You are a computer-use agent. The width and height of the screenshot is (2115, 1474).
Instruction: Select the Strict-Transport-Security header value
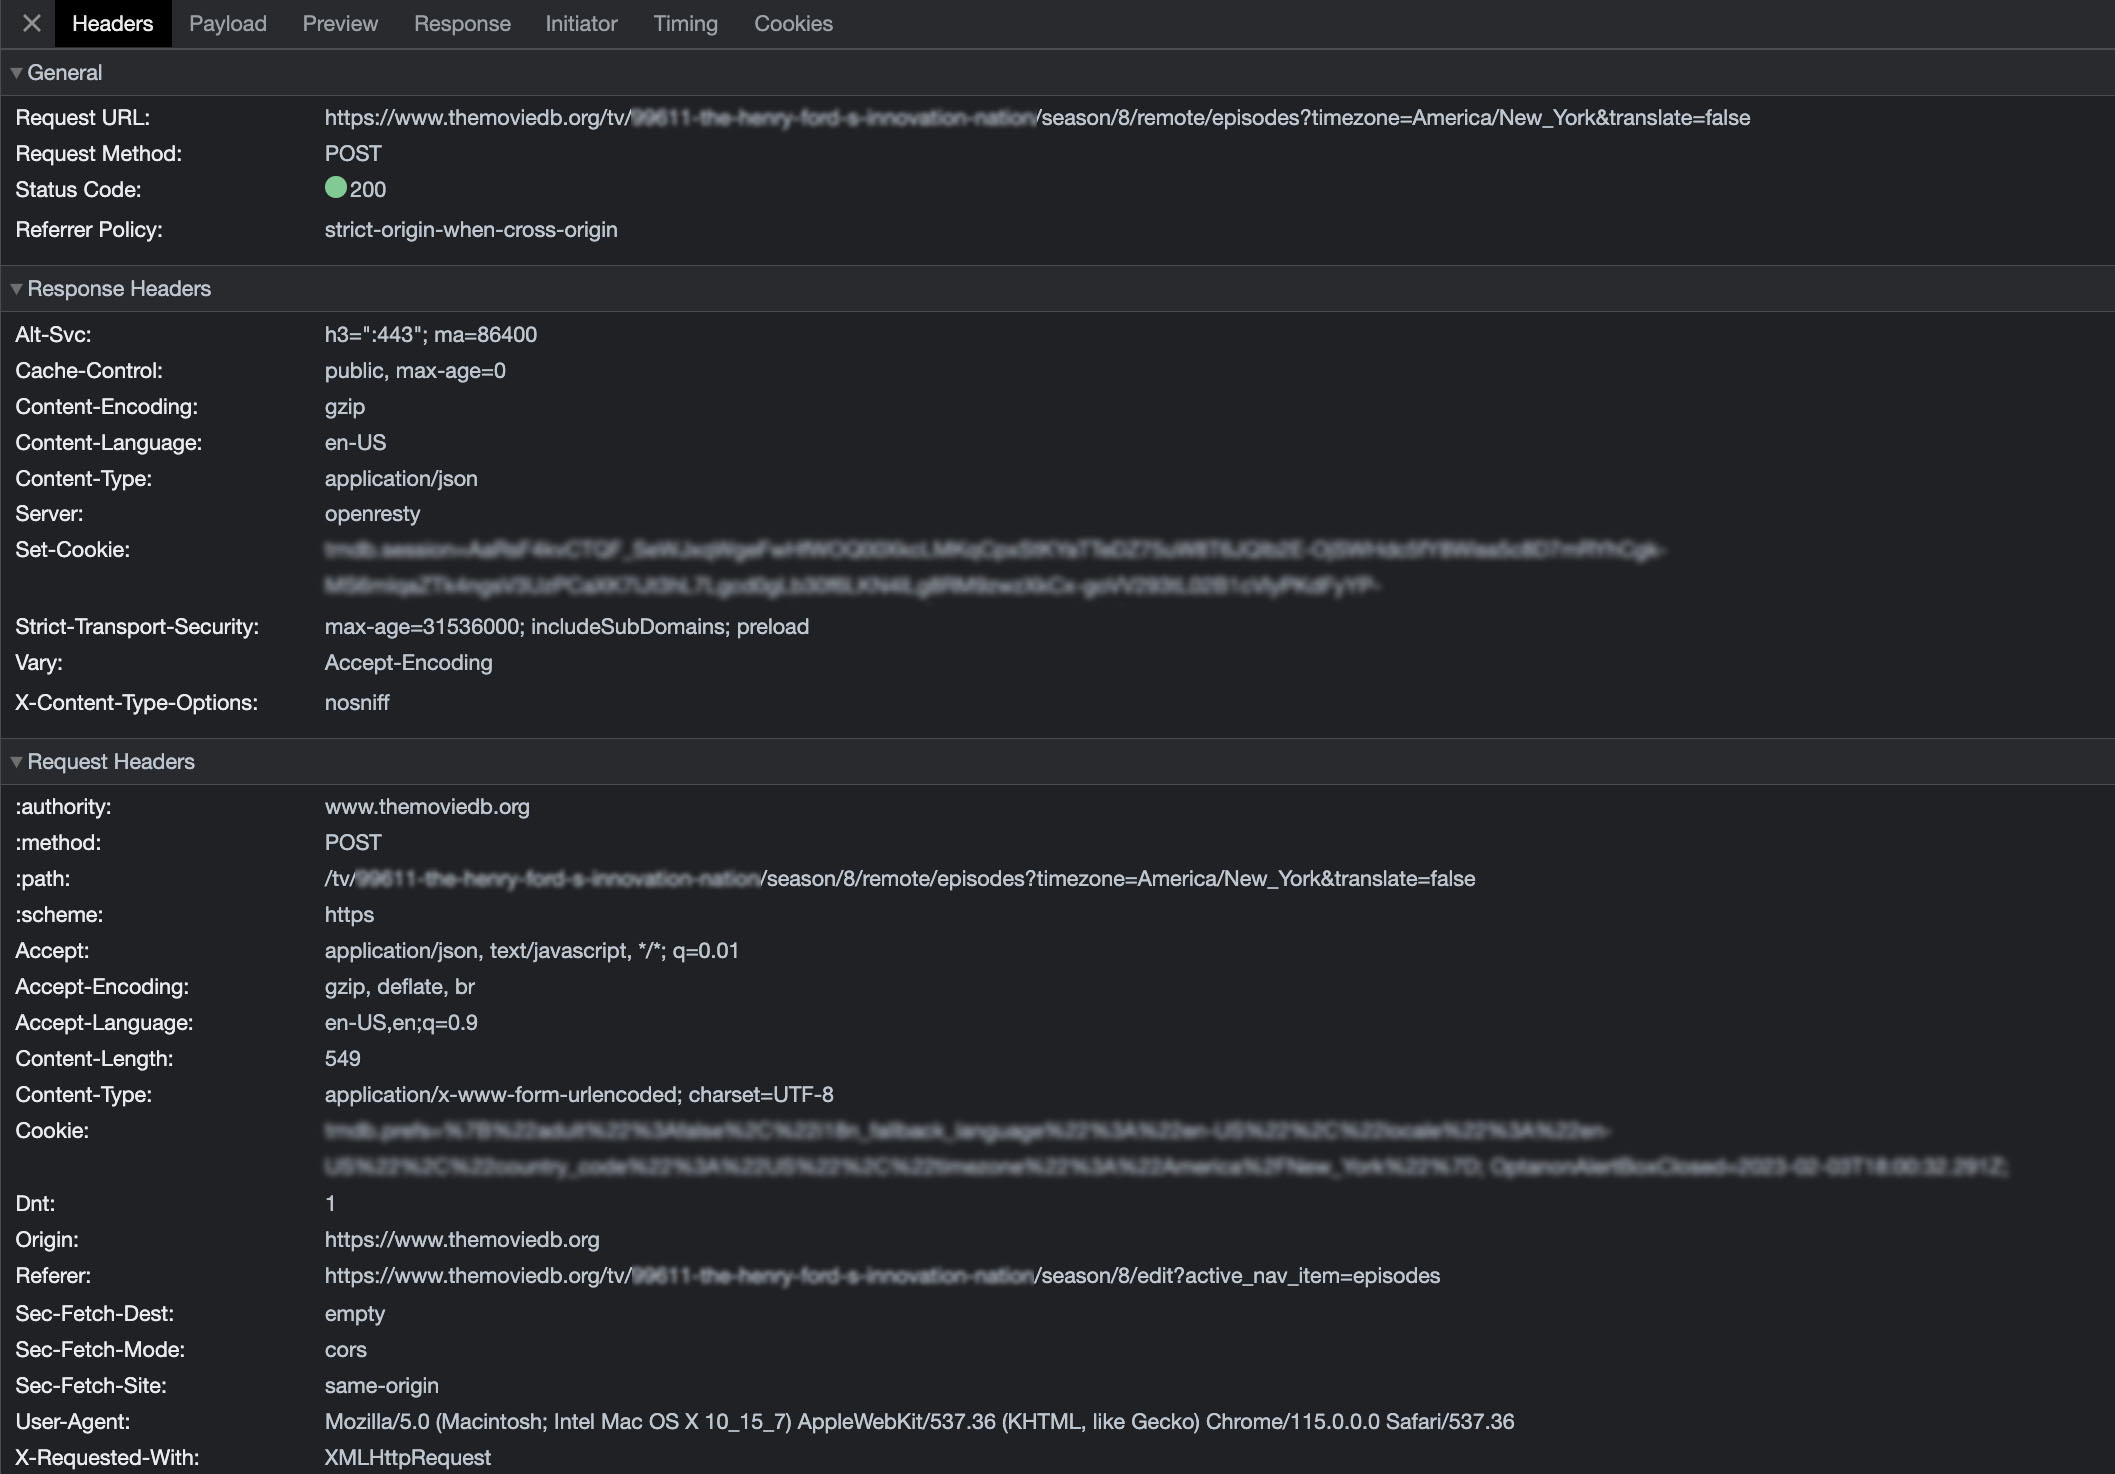(567, 626)
